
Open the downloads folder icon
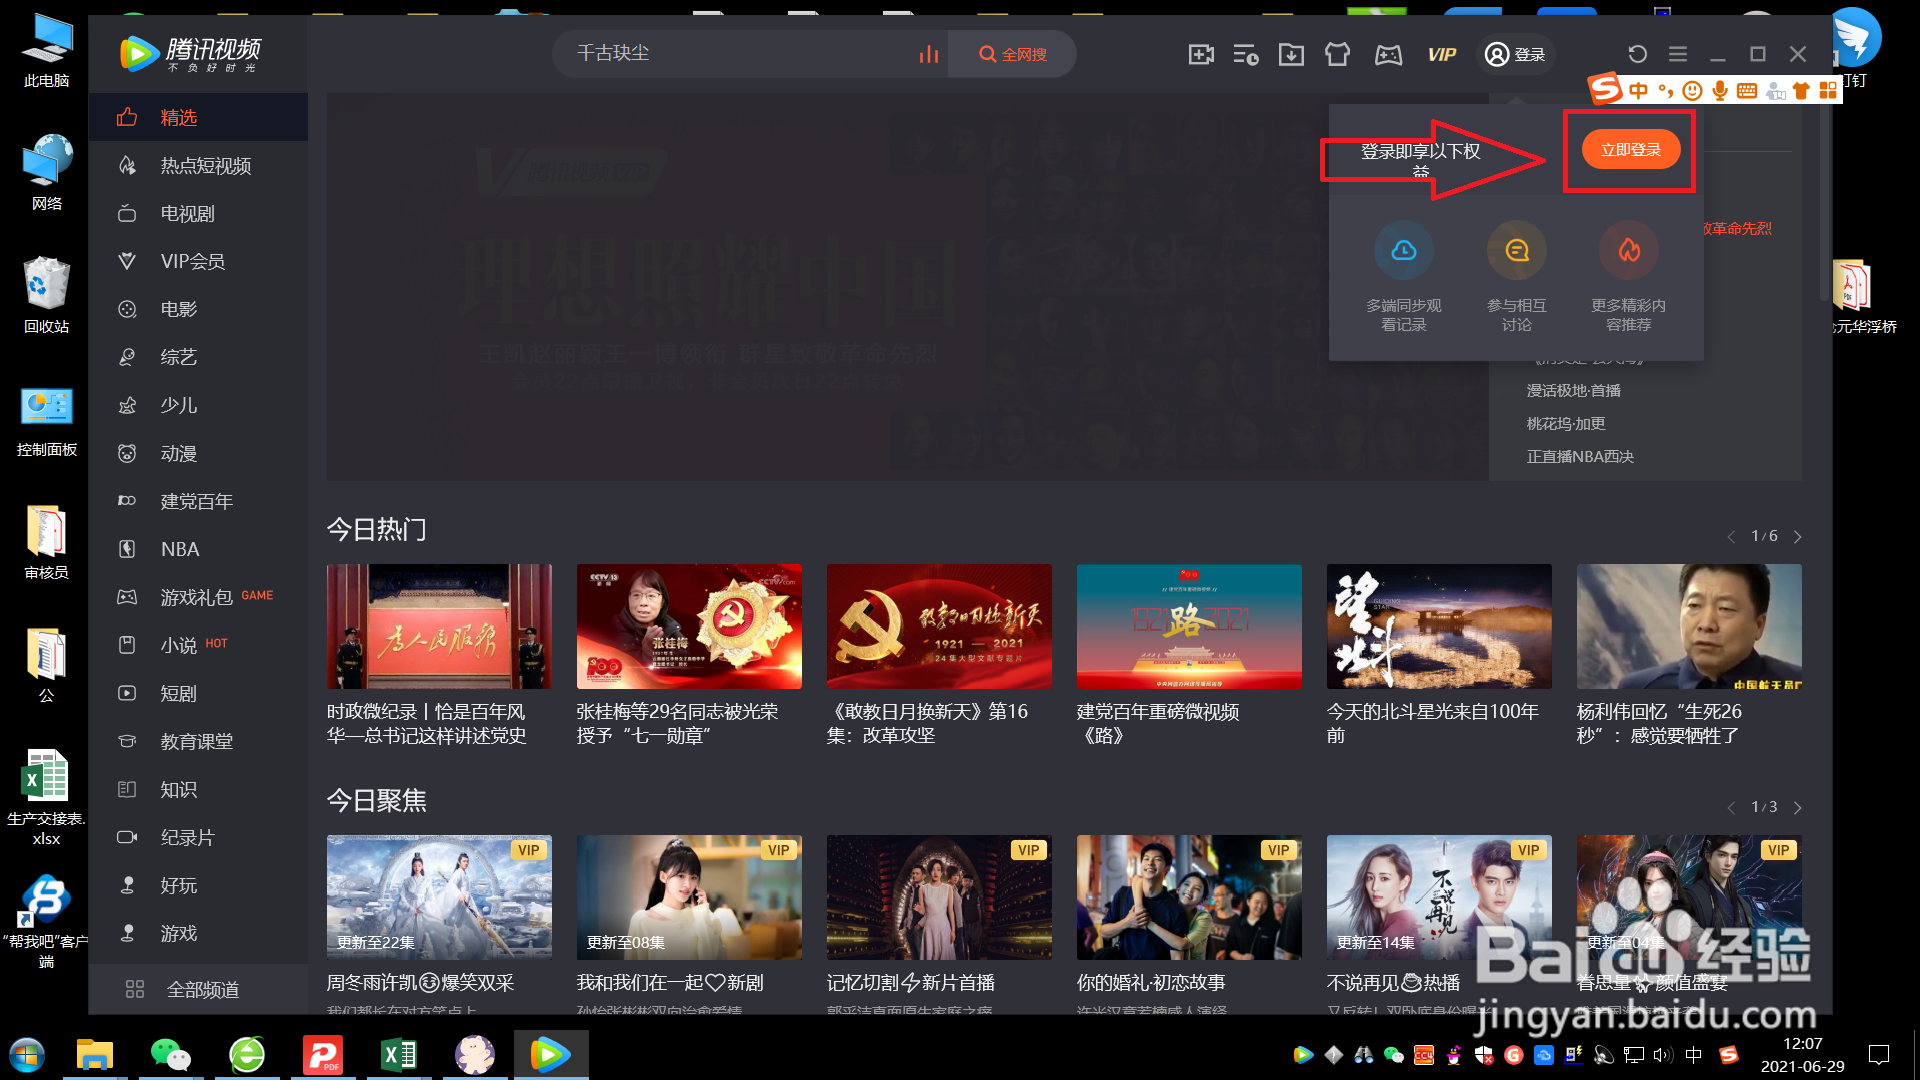tap(1291, 55)
